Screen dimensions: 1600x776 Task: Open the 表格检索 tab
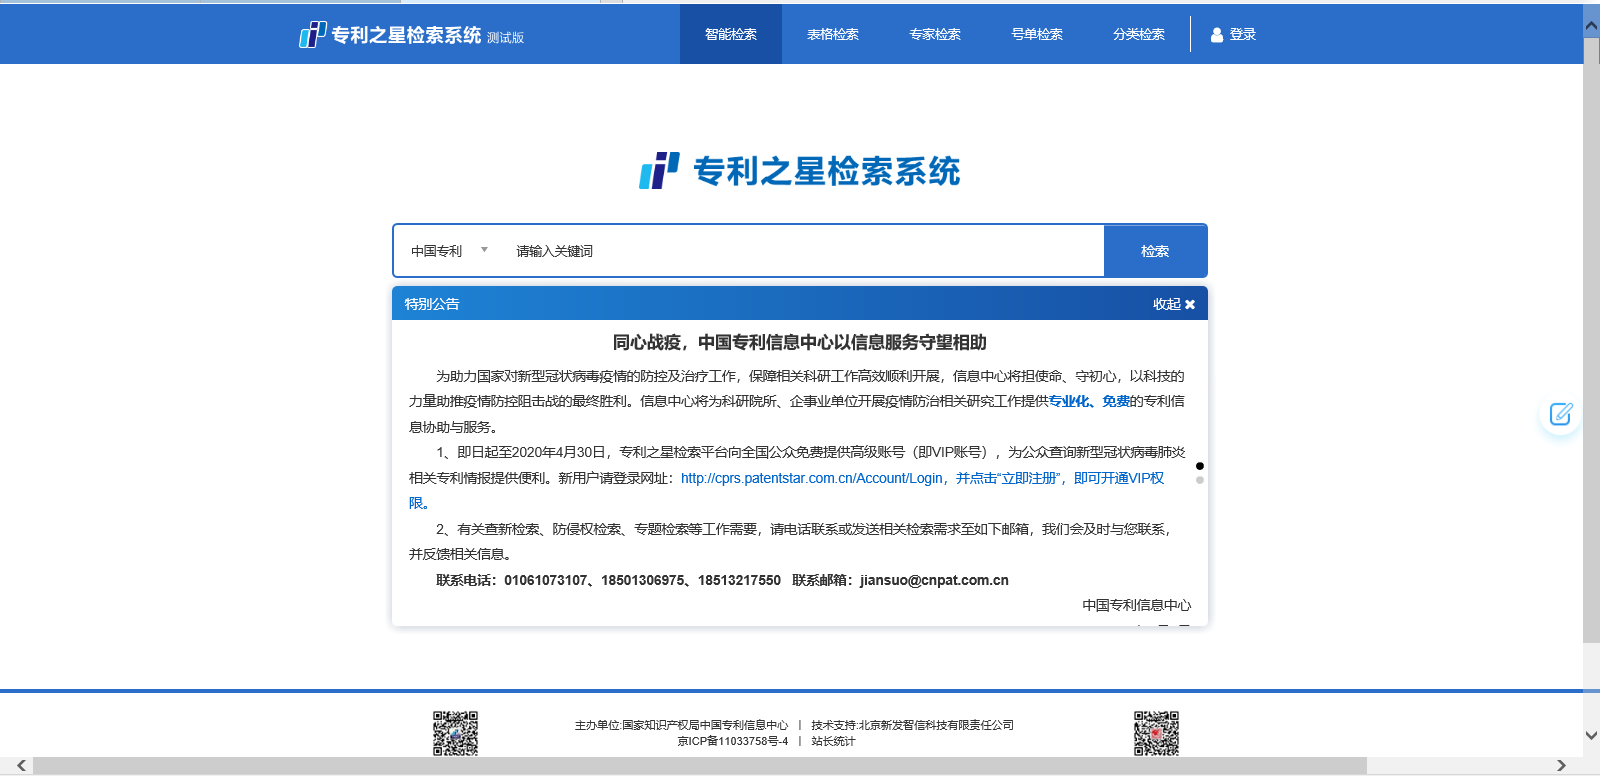833,34
